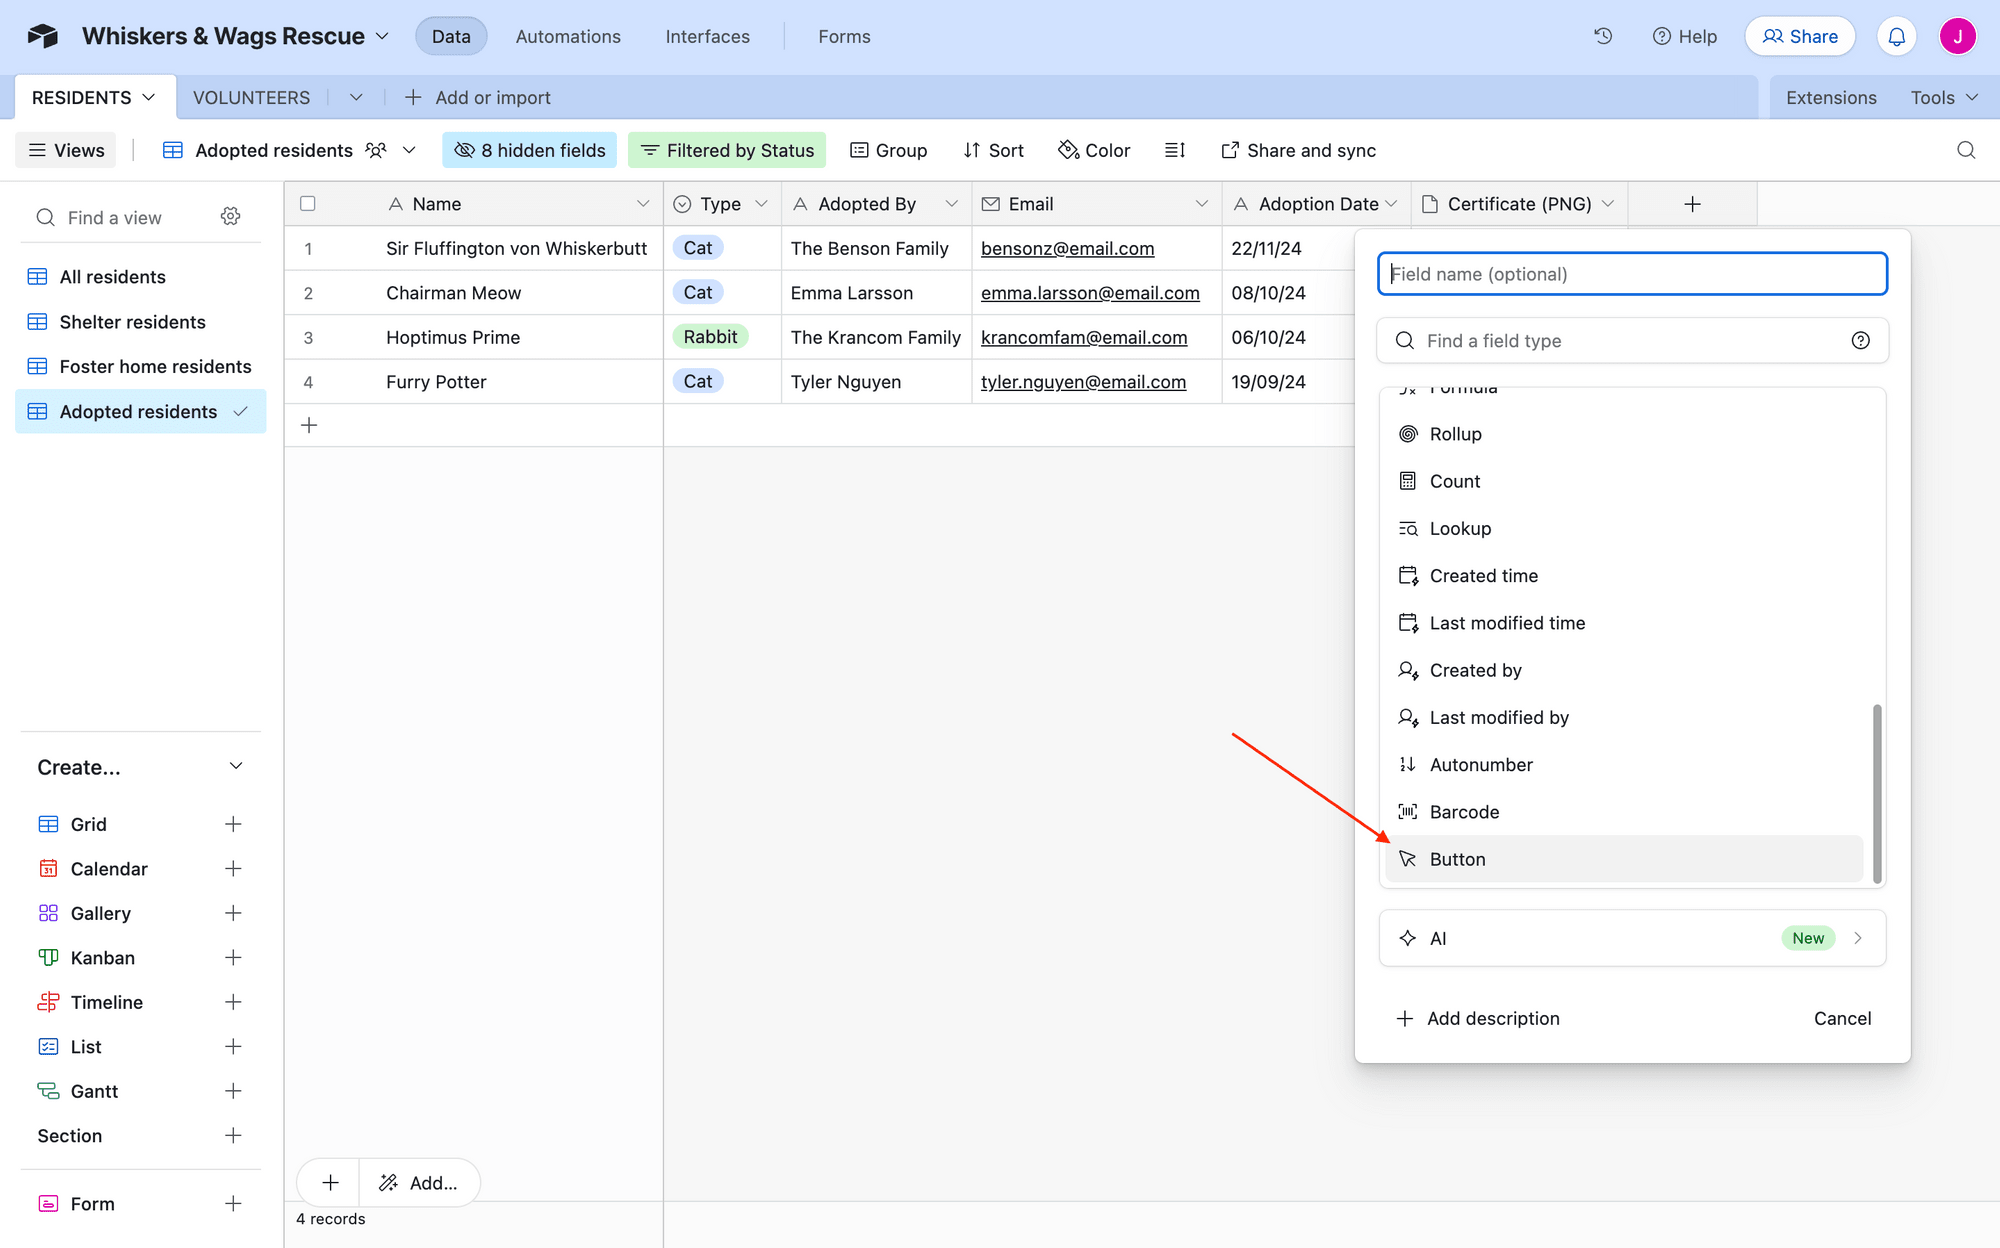
Task: Select the Button field type
Action: (1457, 858)
